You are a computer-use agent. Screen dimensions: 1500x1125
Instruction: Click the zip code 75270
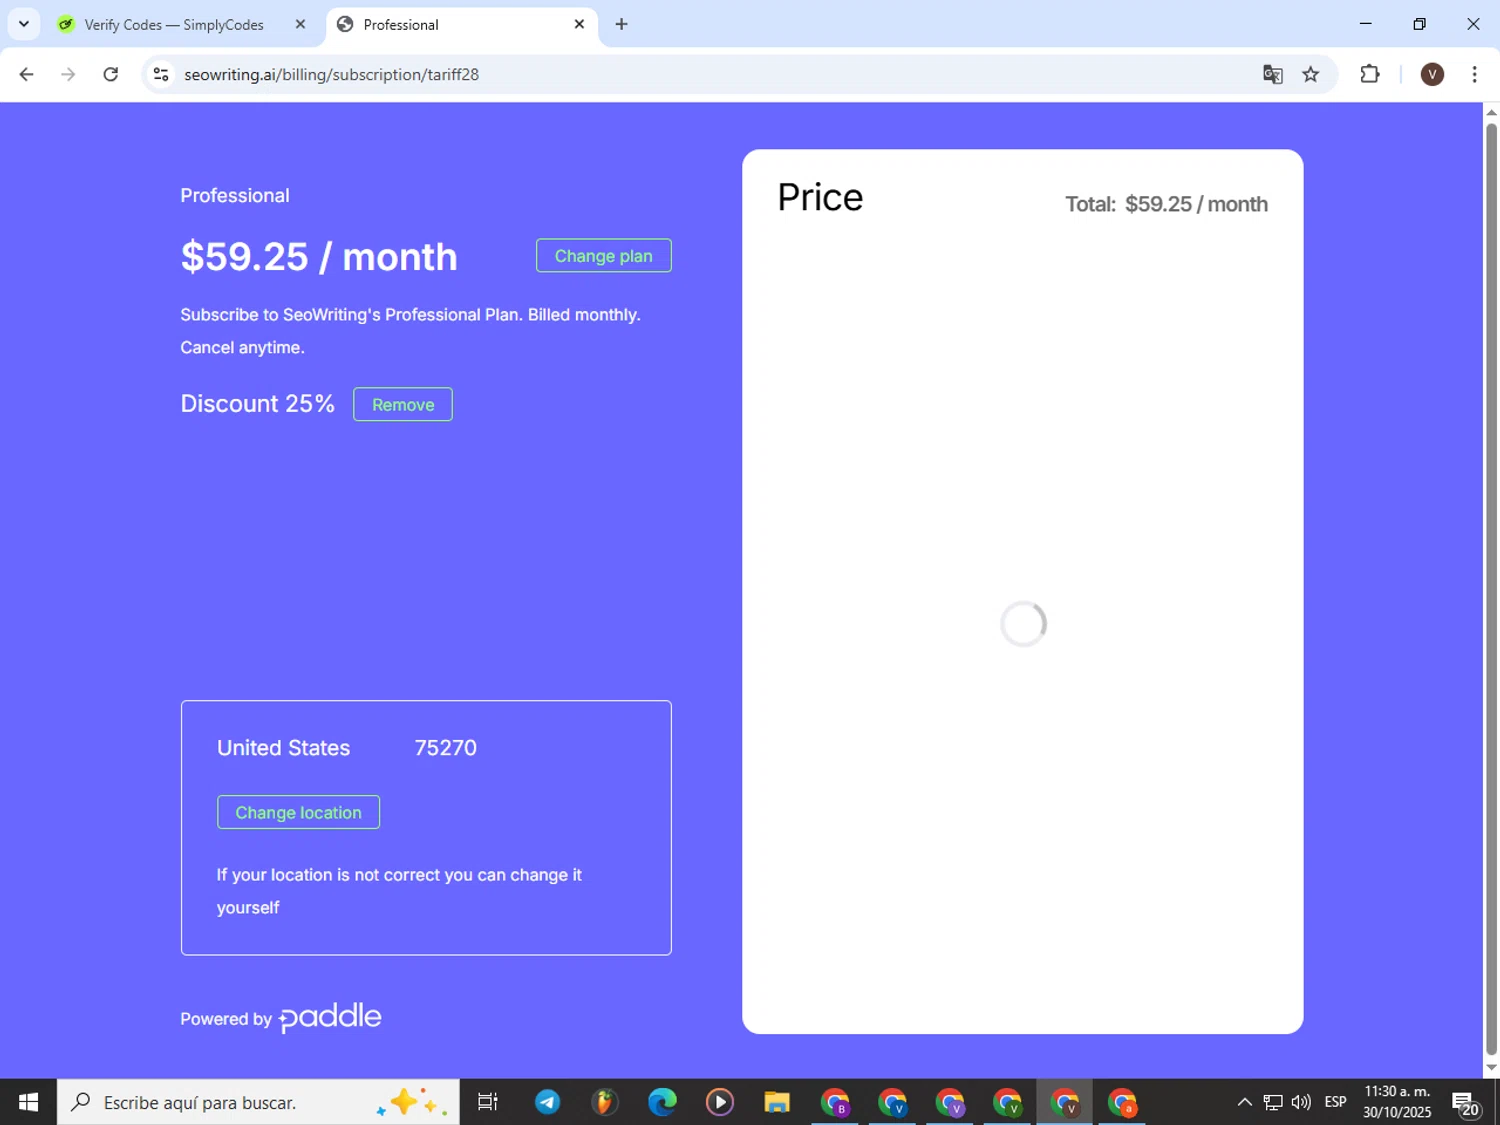tap(446, 748)
